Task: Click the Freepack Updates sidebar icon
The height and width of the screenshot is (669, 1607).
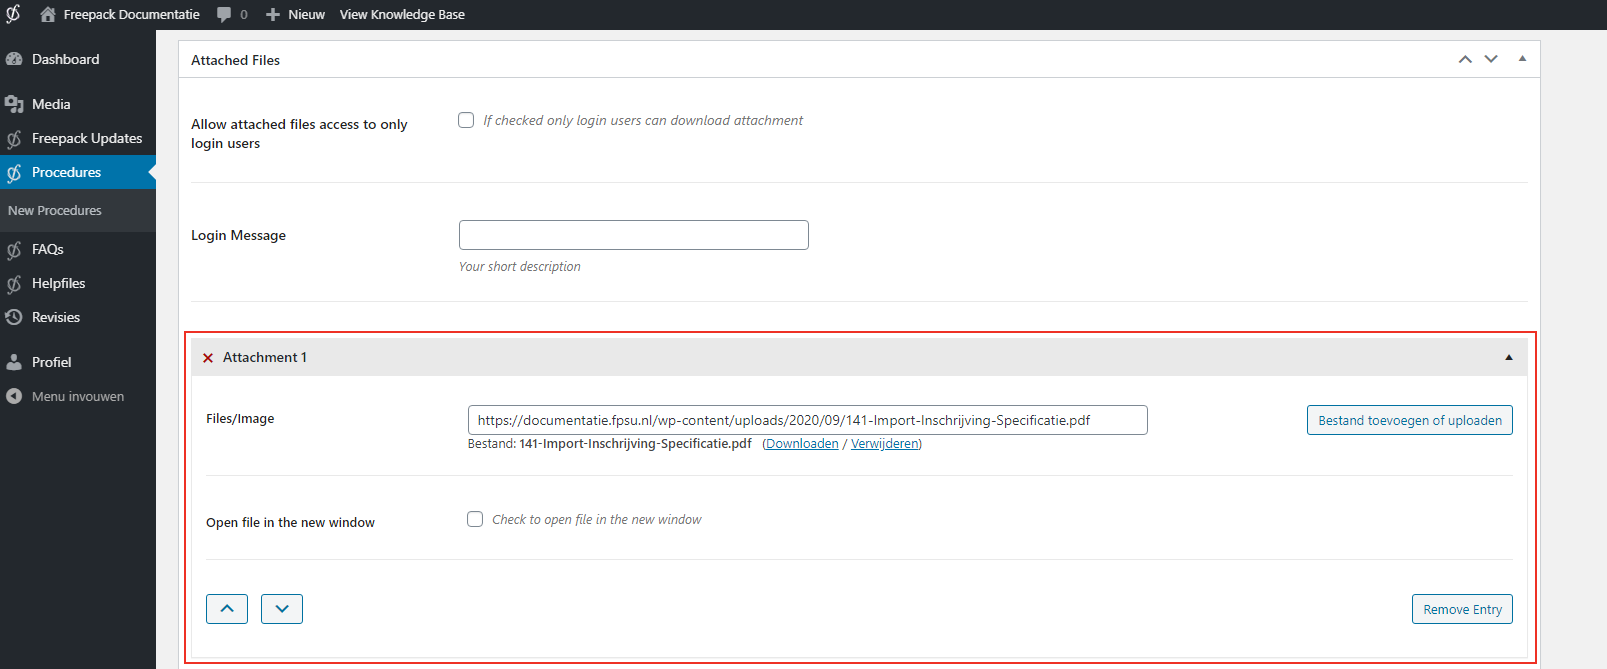Action: (14, 139)
